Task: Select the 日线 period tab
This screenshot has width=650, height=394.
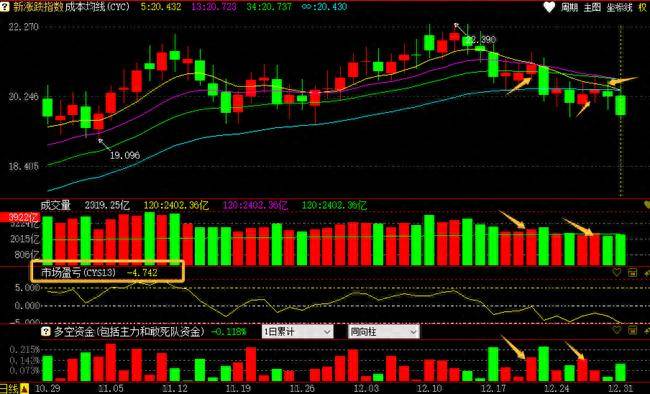Action: pyautogui.click(x=10, y=389)
